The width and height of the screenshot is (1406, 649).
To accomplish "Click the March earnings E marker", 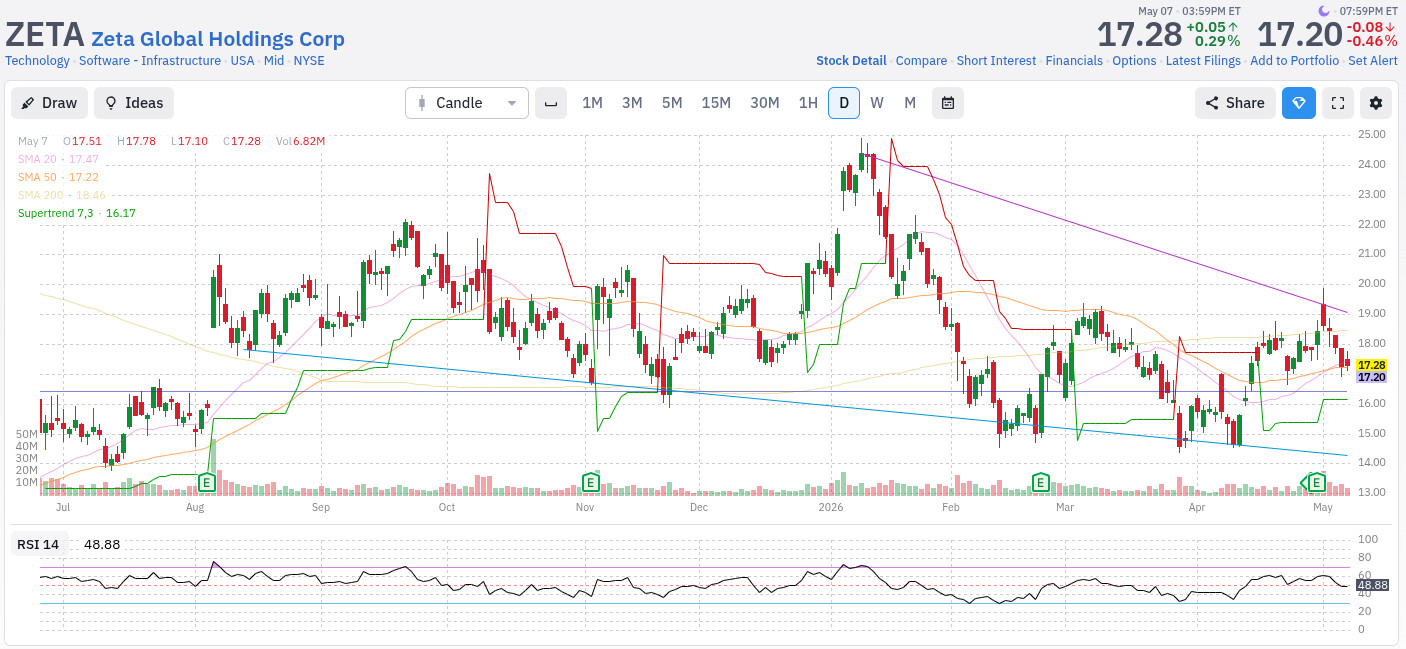I will (x=1040, y=483).
